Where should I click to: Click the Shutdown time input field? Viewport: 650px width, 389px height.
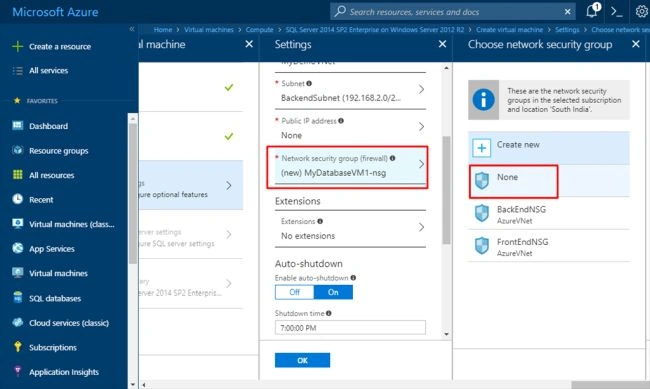click(x=350, y=328)
